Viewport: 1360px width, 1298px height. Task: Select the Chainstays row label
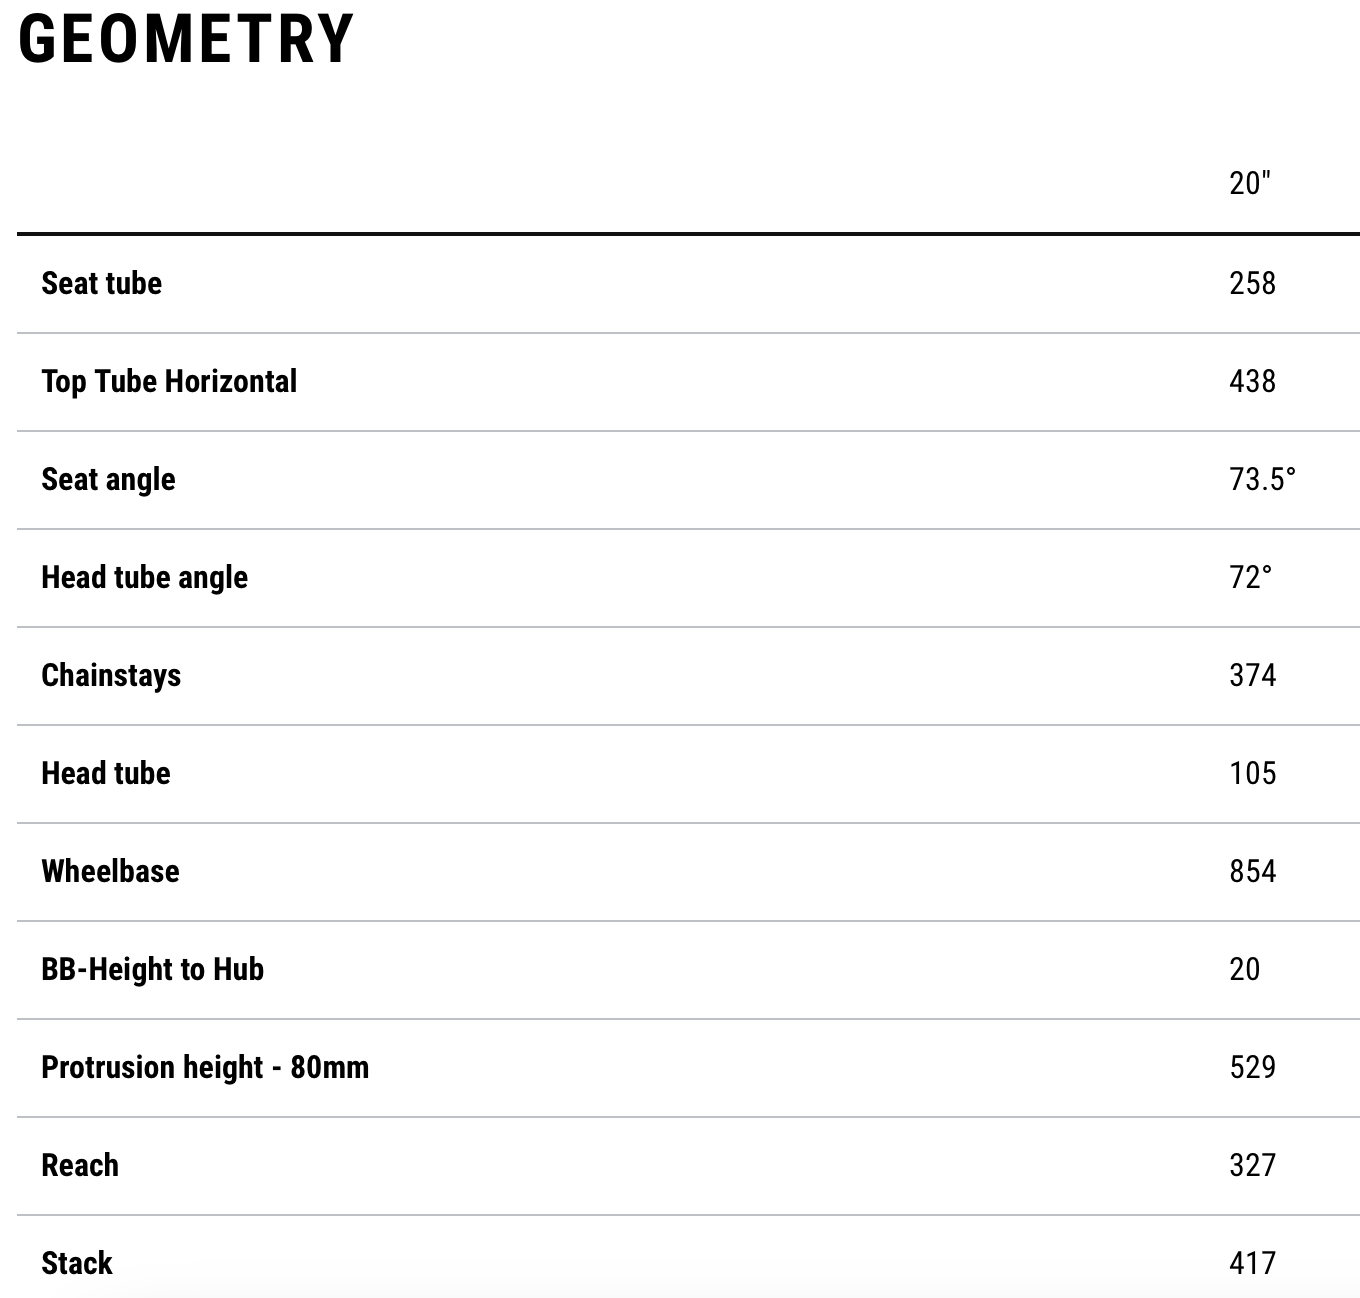click(x=111, y=675)
